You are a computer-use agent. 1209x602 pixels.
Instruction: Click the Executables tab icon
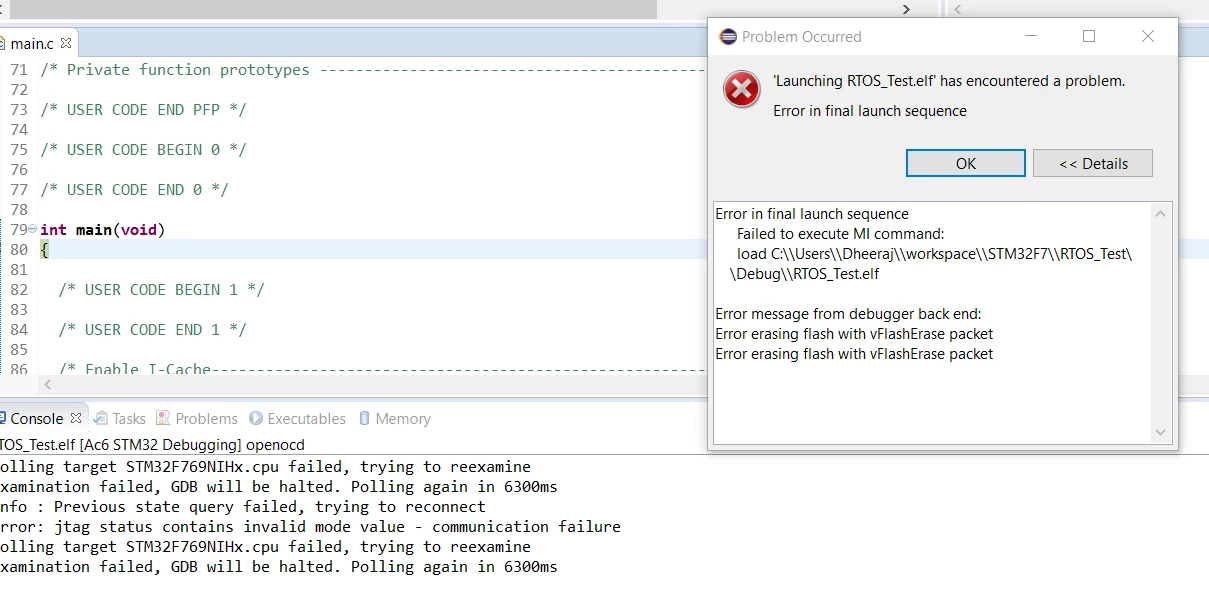(256, 418)
